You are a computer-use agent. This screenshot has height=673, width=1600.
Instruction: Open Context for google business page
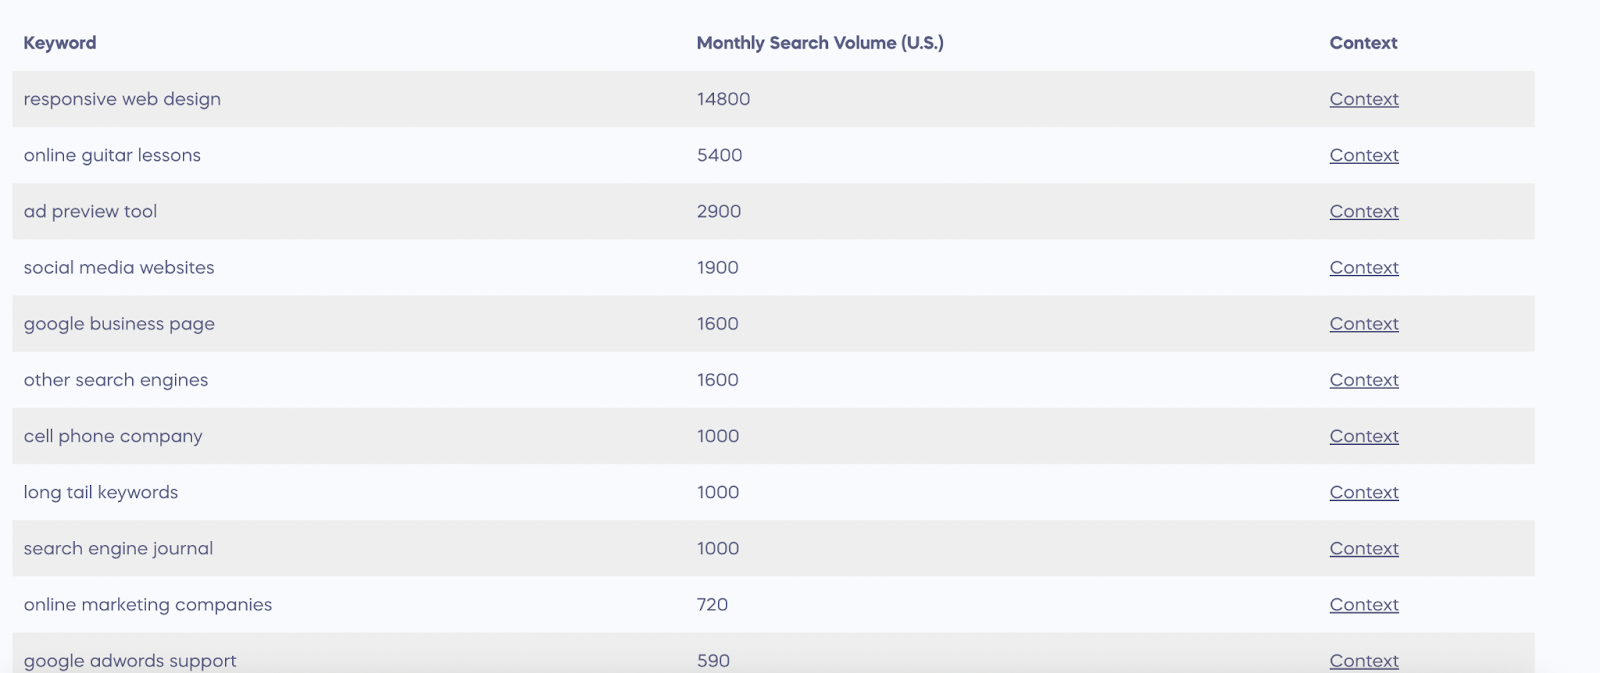tap(1363, 323)
